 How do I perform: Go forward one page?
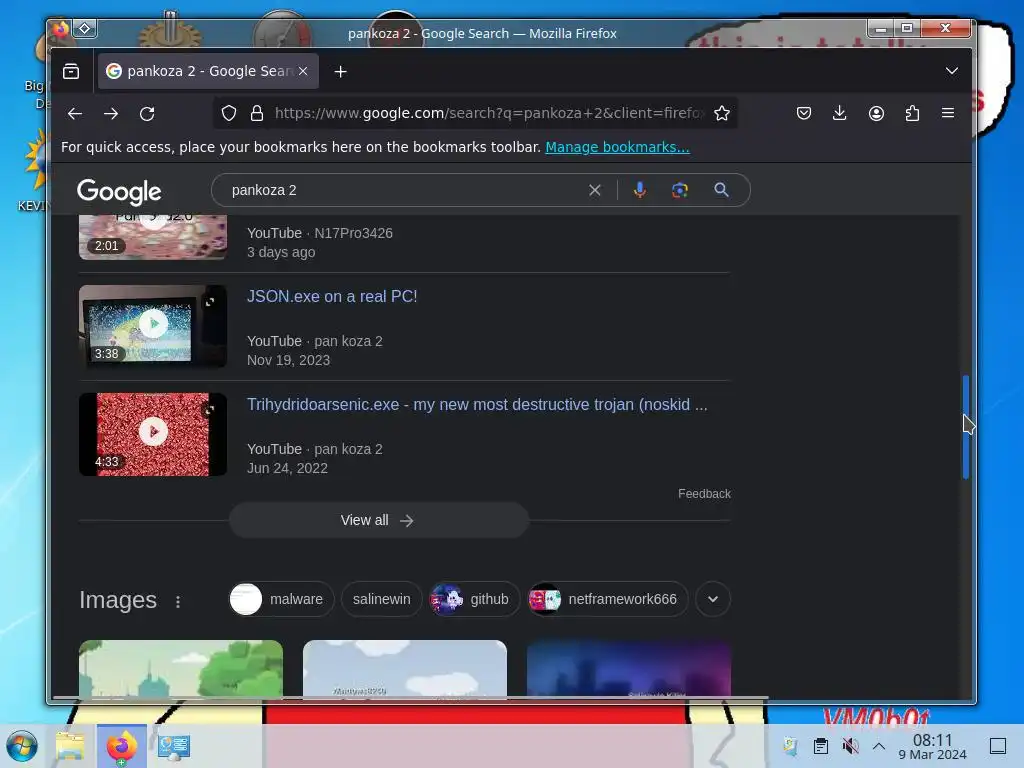(111, 114)
